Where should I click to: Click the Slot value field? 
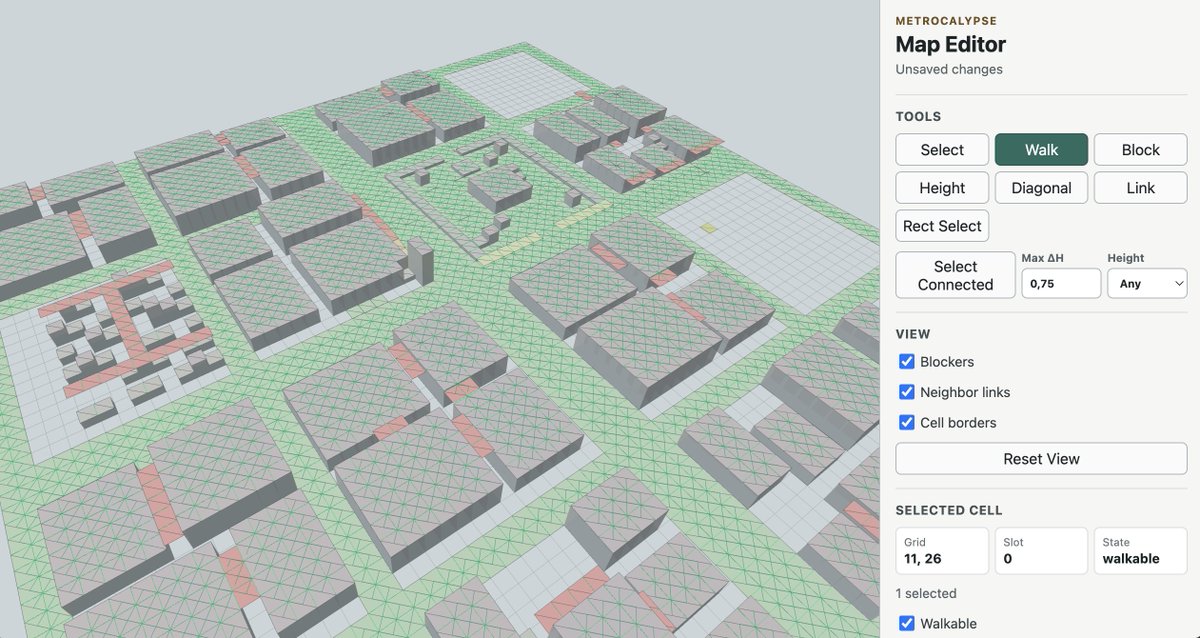click(x=1041, y=551)
